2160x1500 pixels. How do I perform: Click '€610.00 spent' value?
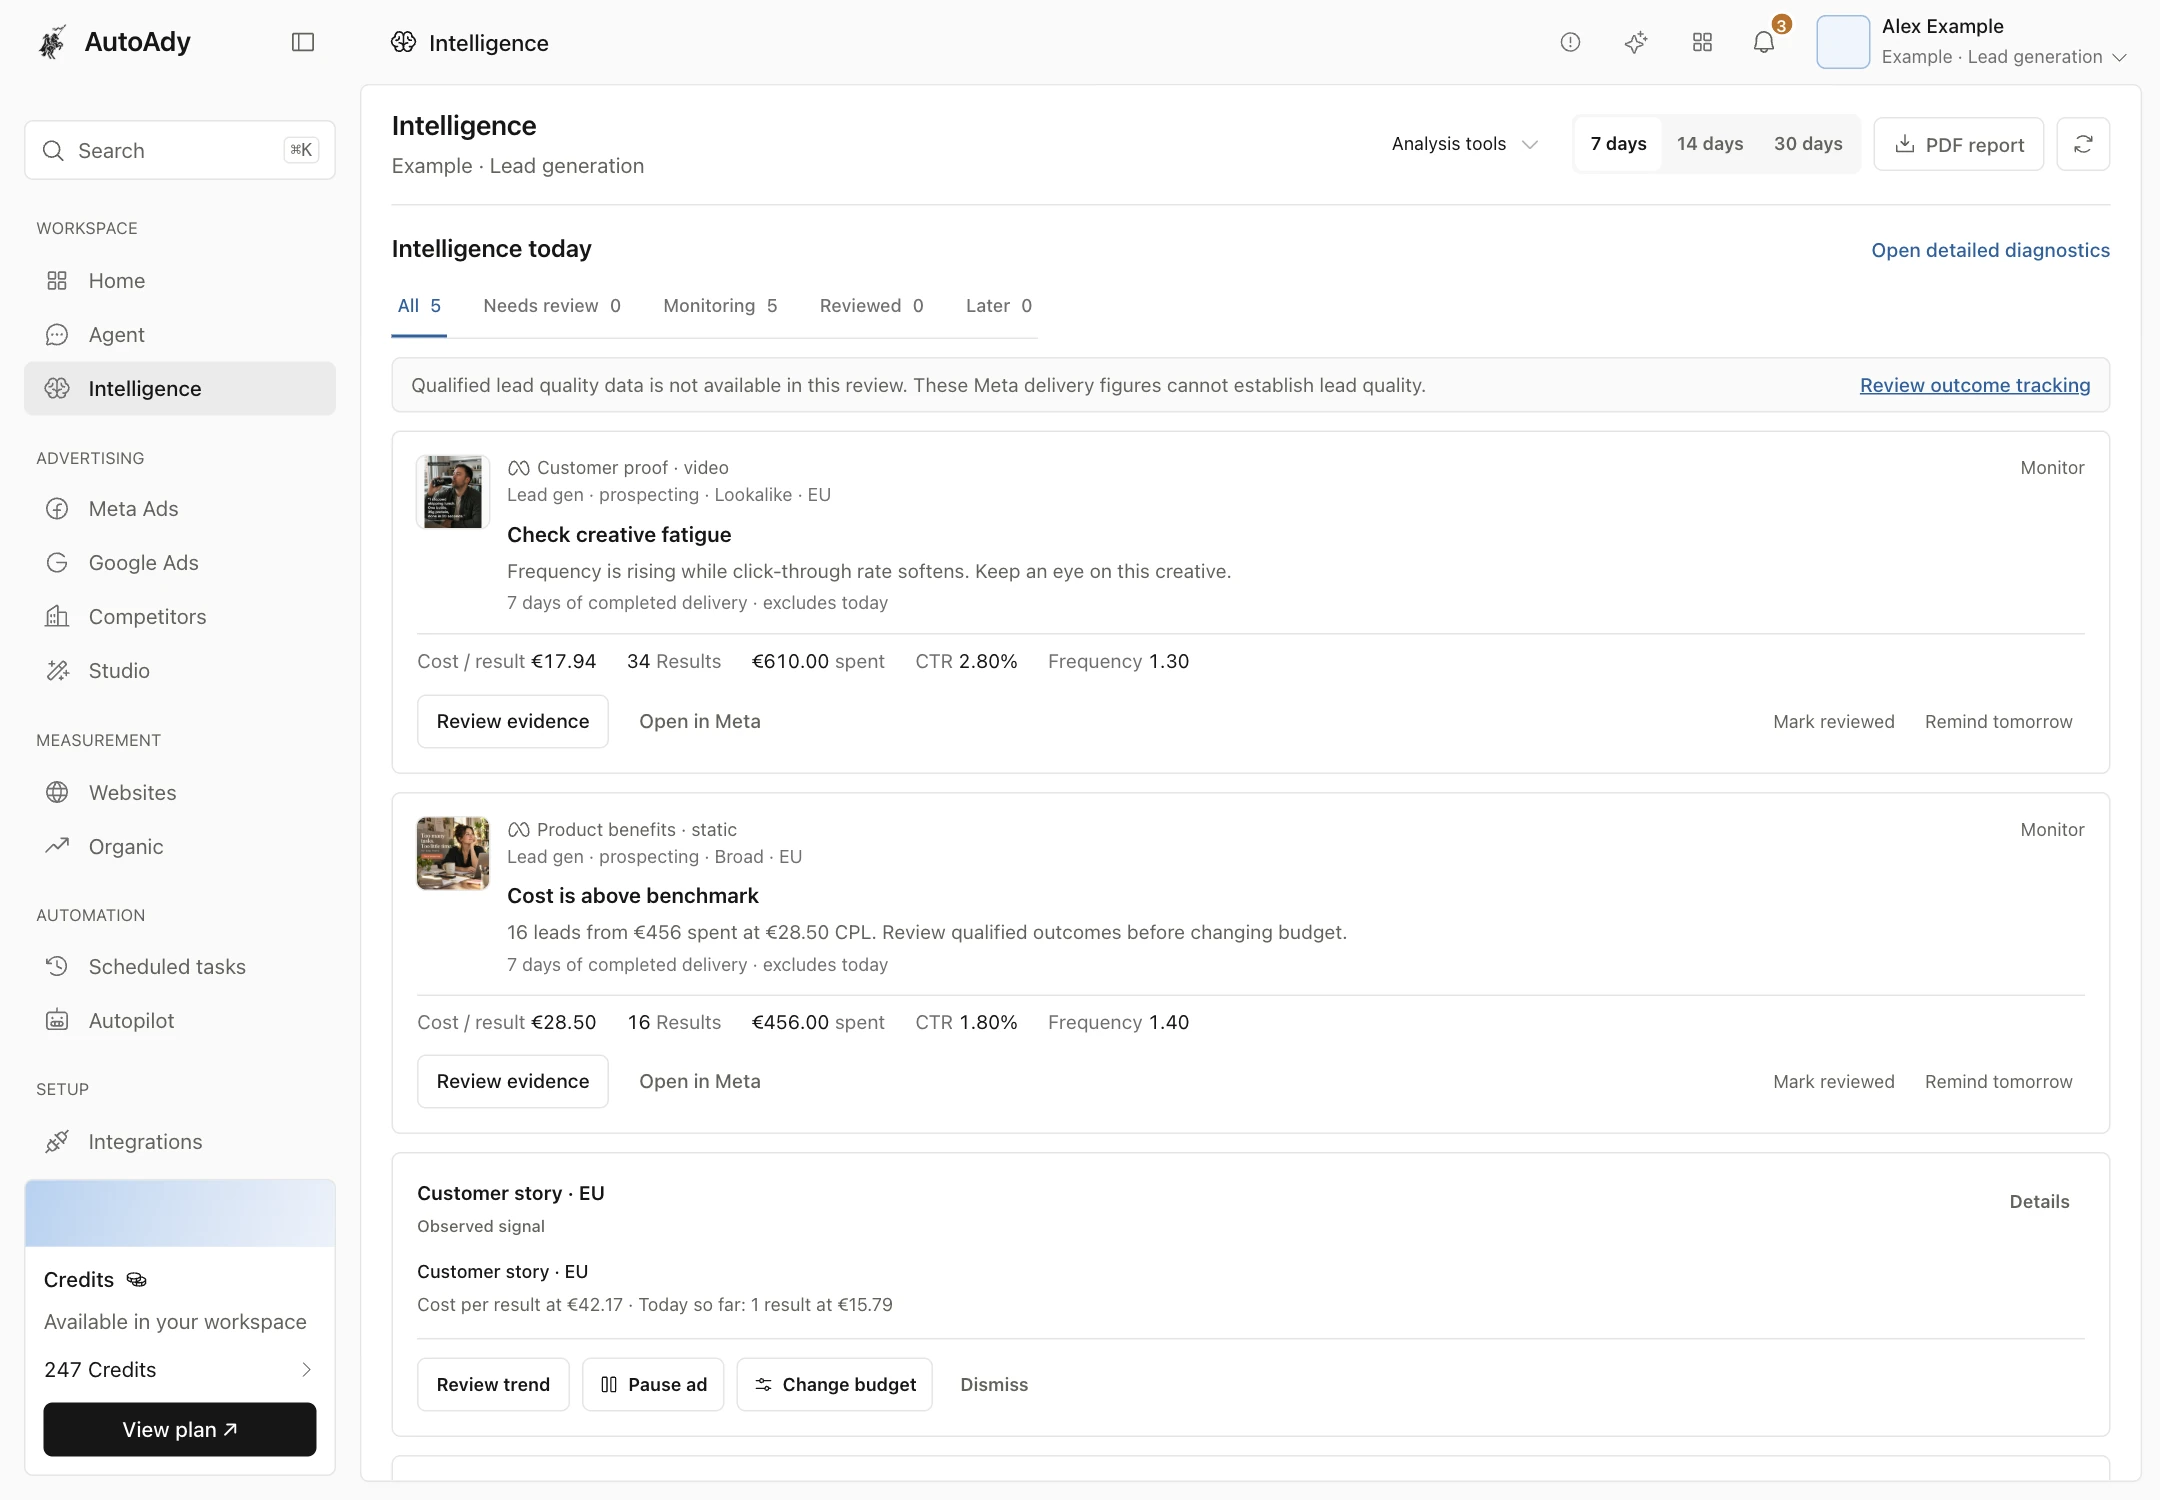(818, 661)
